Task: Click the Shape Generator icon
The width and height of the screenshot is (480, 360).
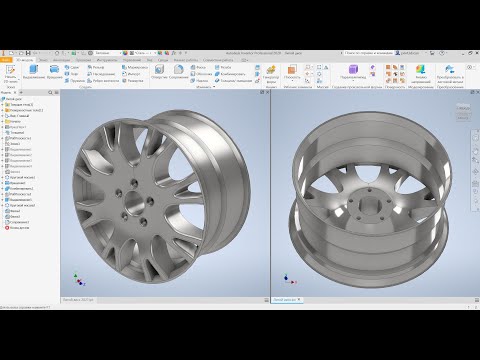Action: [x=271, y=74]
